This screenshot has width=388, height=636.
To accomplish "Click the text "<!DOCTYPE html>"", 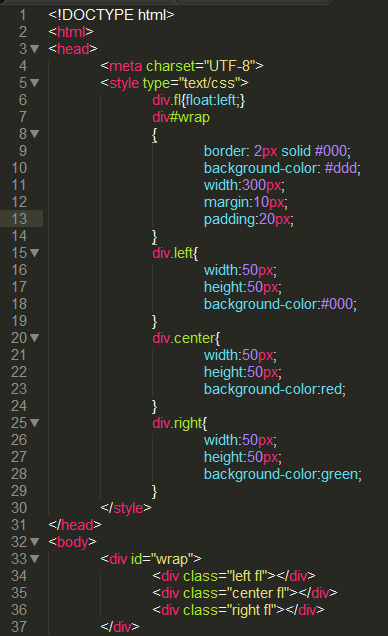I will pyautogui.click(x=111, y=15).
